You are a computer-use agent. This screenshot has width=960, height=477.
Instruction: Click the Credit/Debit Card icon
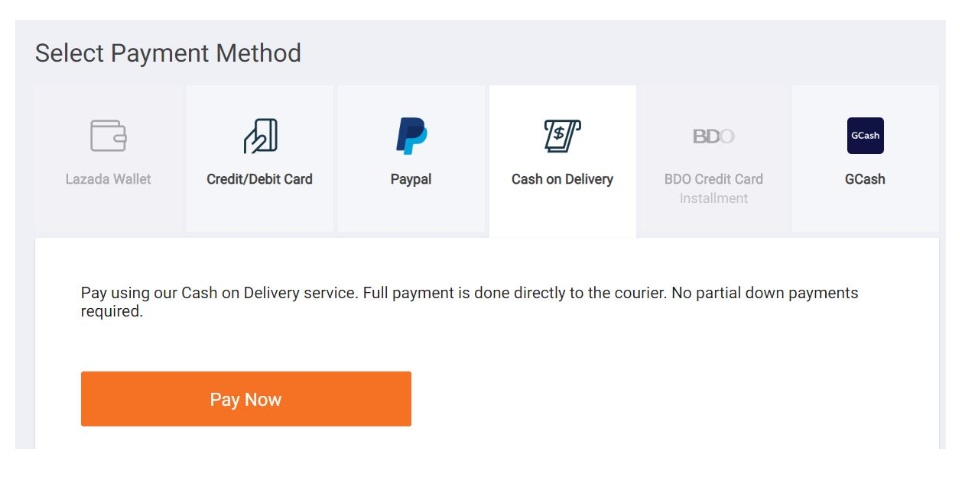click(x=260, y=135)
